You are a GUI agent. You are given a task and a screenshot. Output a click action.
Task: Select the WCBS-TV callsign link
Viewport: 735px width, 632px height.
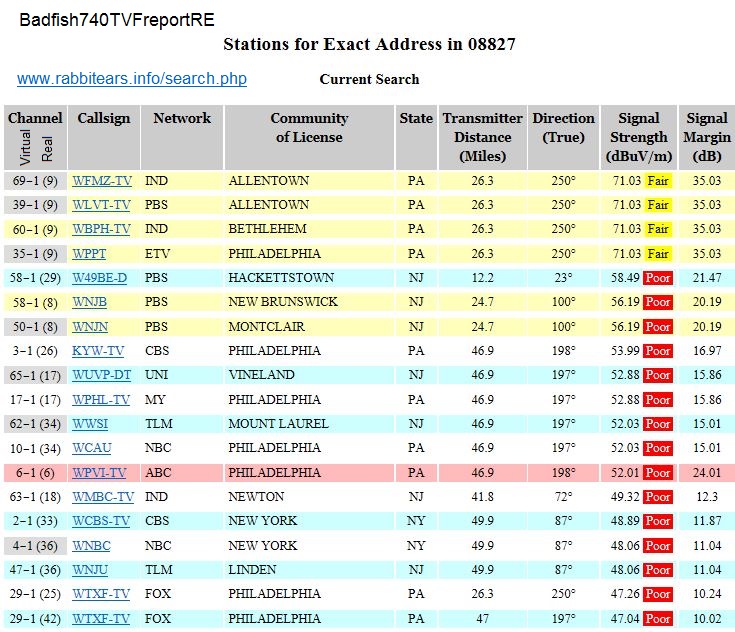[x=101, y=521]
